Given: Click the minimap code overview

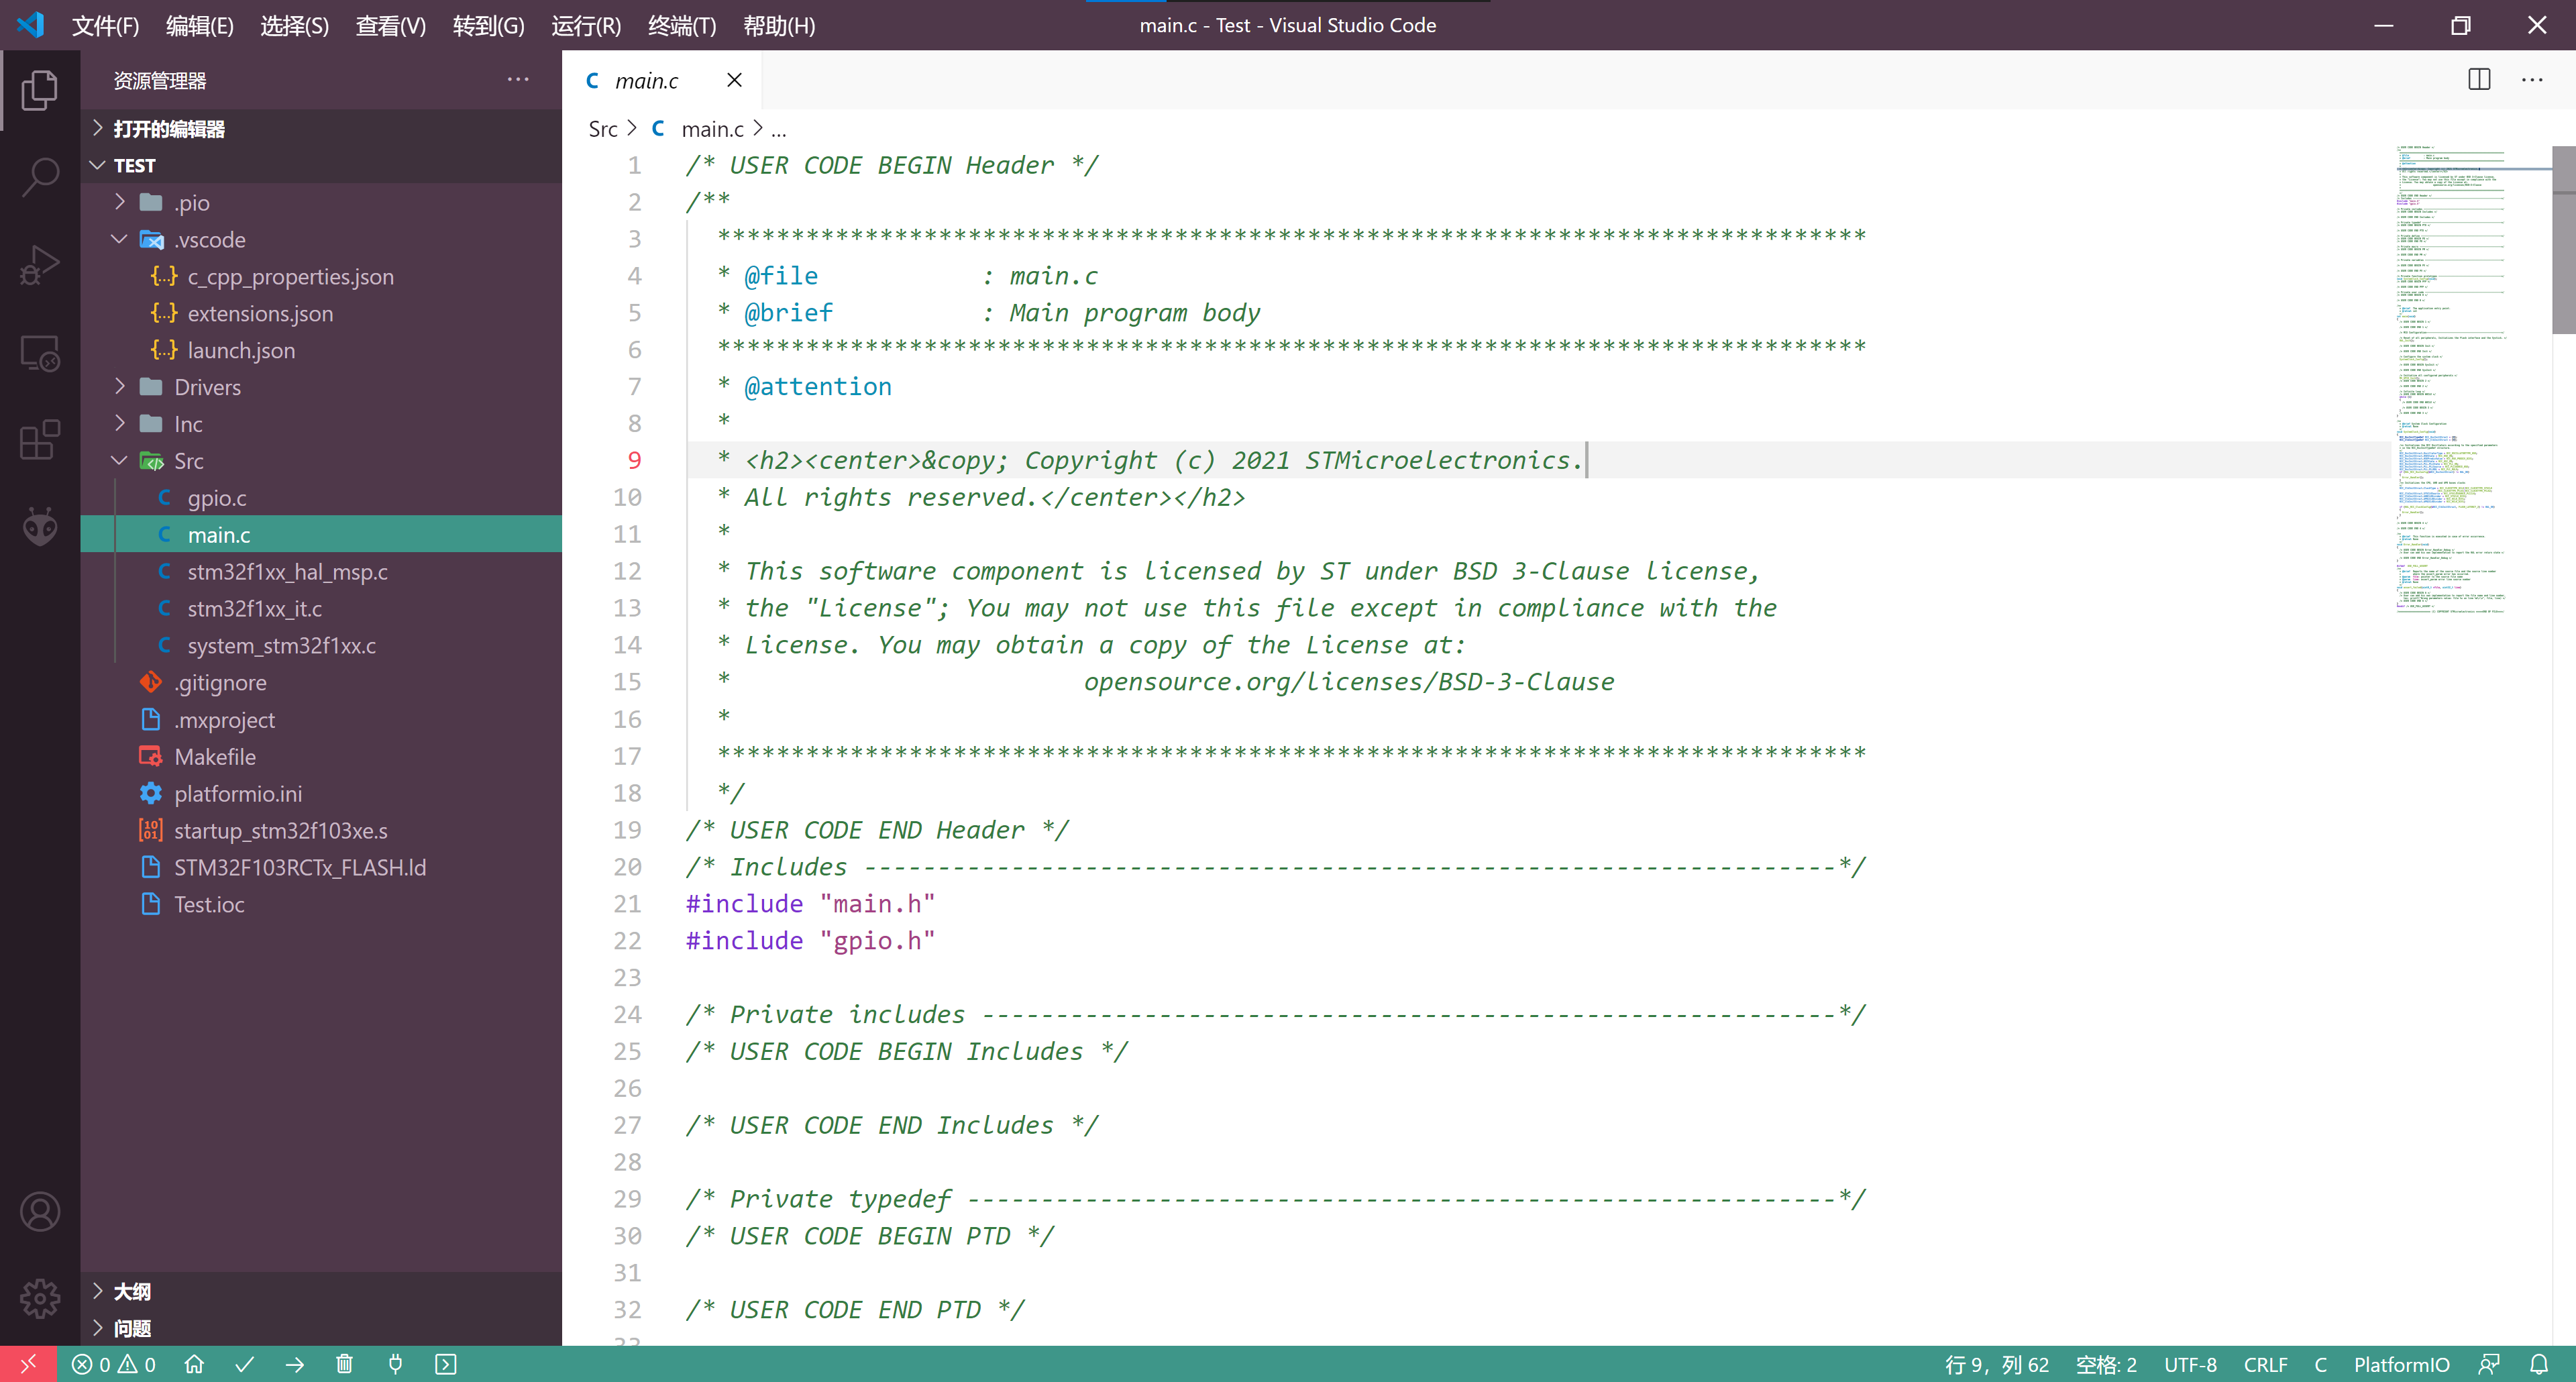Looking at the screenshot, I should pos(2450,380).
